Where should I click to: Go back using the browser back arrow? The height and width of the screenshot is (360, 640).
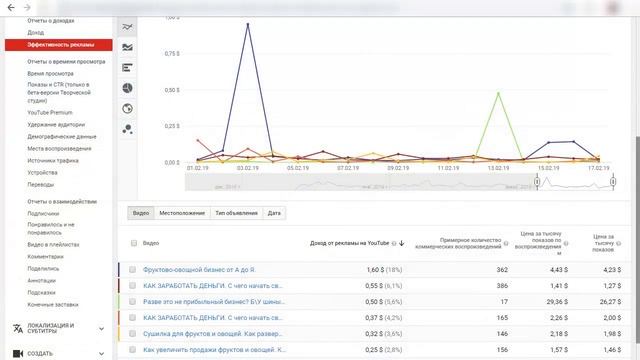(x=11, y=7)
